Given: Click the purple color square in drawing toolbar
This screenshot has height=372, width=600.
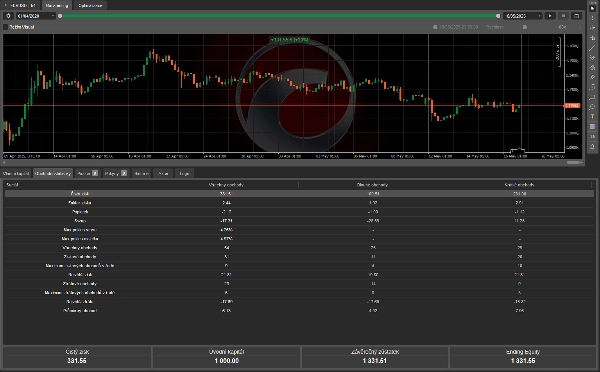Looking at the screenshot, I should 592,126.
